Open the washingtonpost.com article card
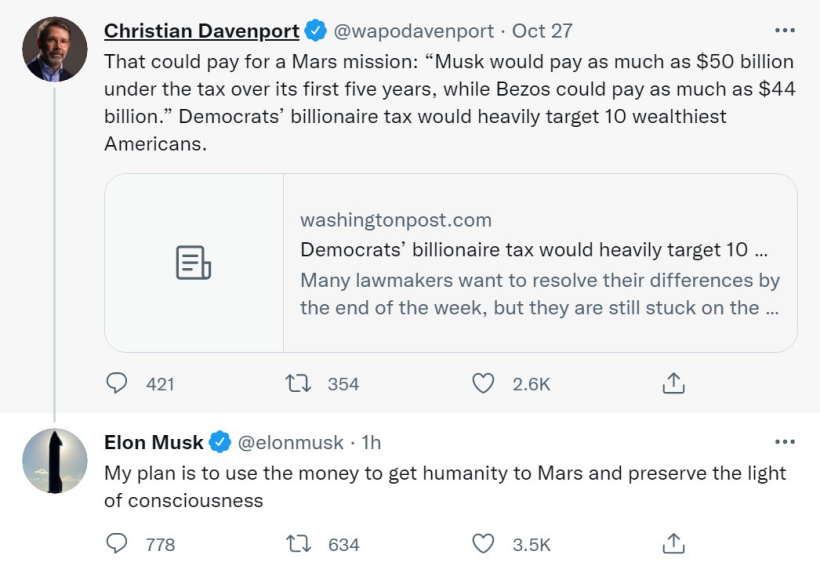The image size is (820, 573). pos(540,263)
